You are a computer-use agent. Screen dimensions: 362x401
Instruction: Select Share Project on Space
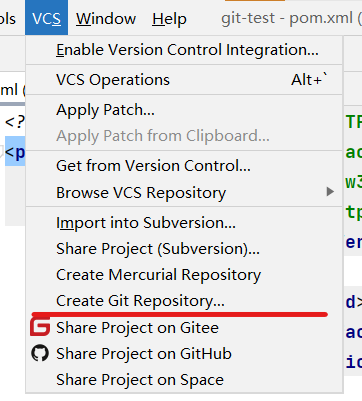point(184,379)
